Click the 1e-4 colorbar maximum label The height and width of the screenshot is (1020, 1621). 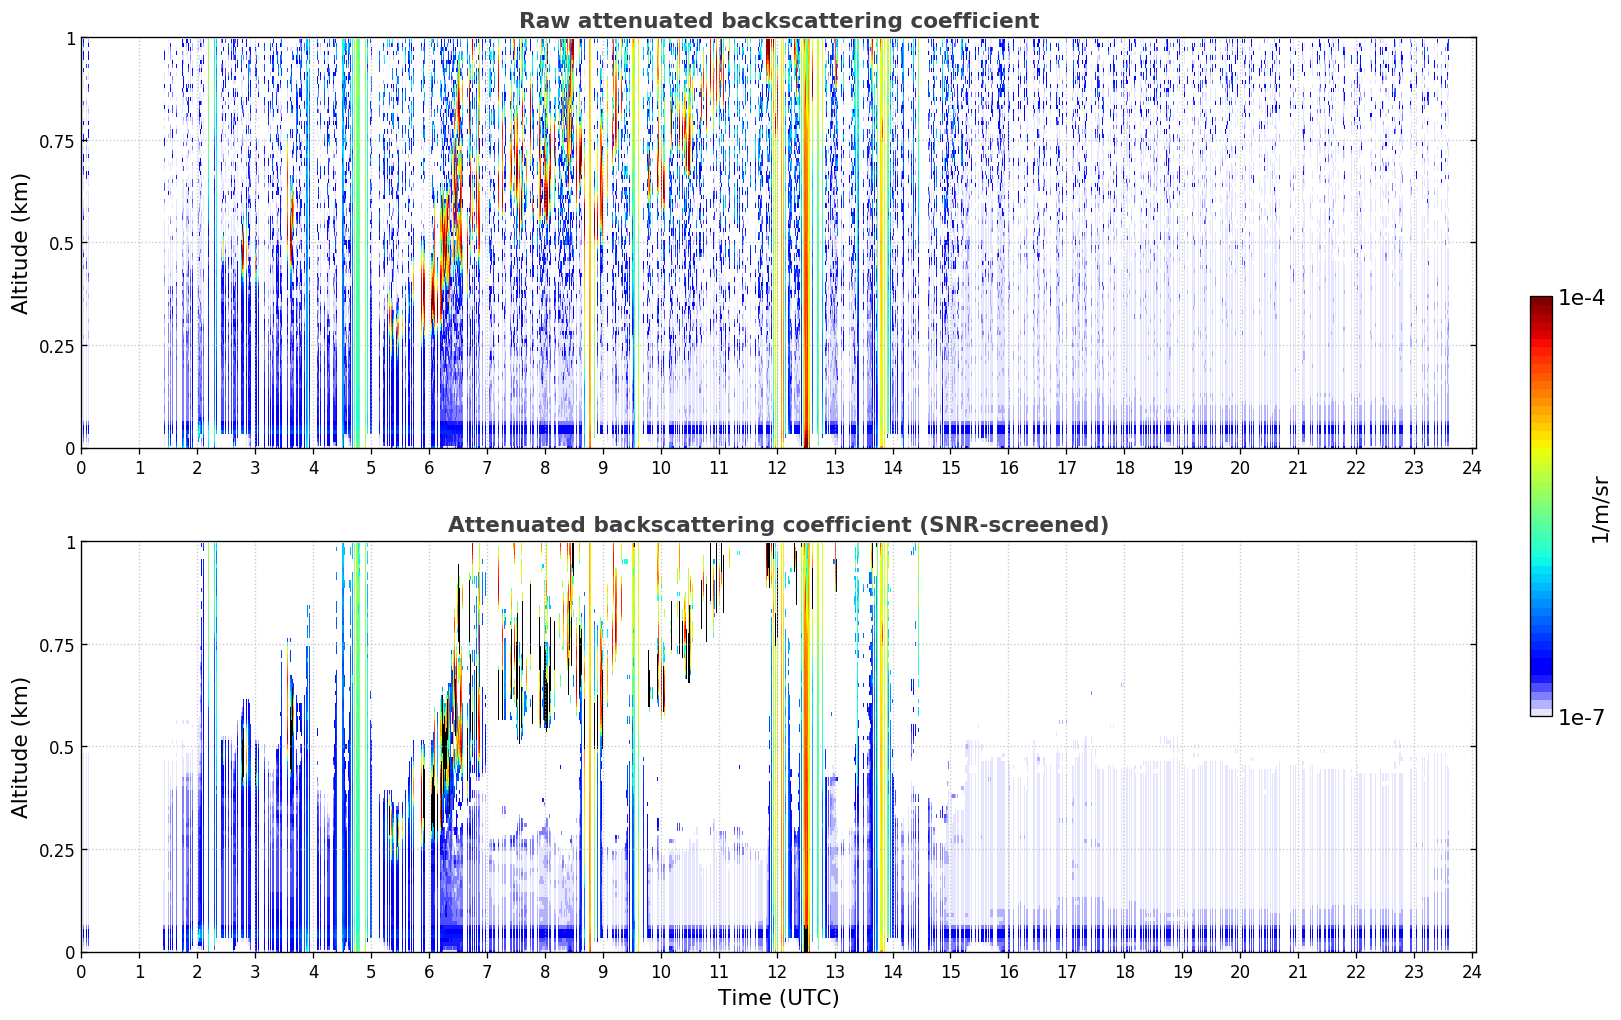click(1581, 298)
